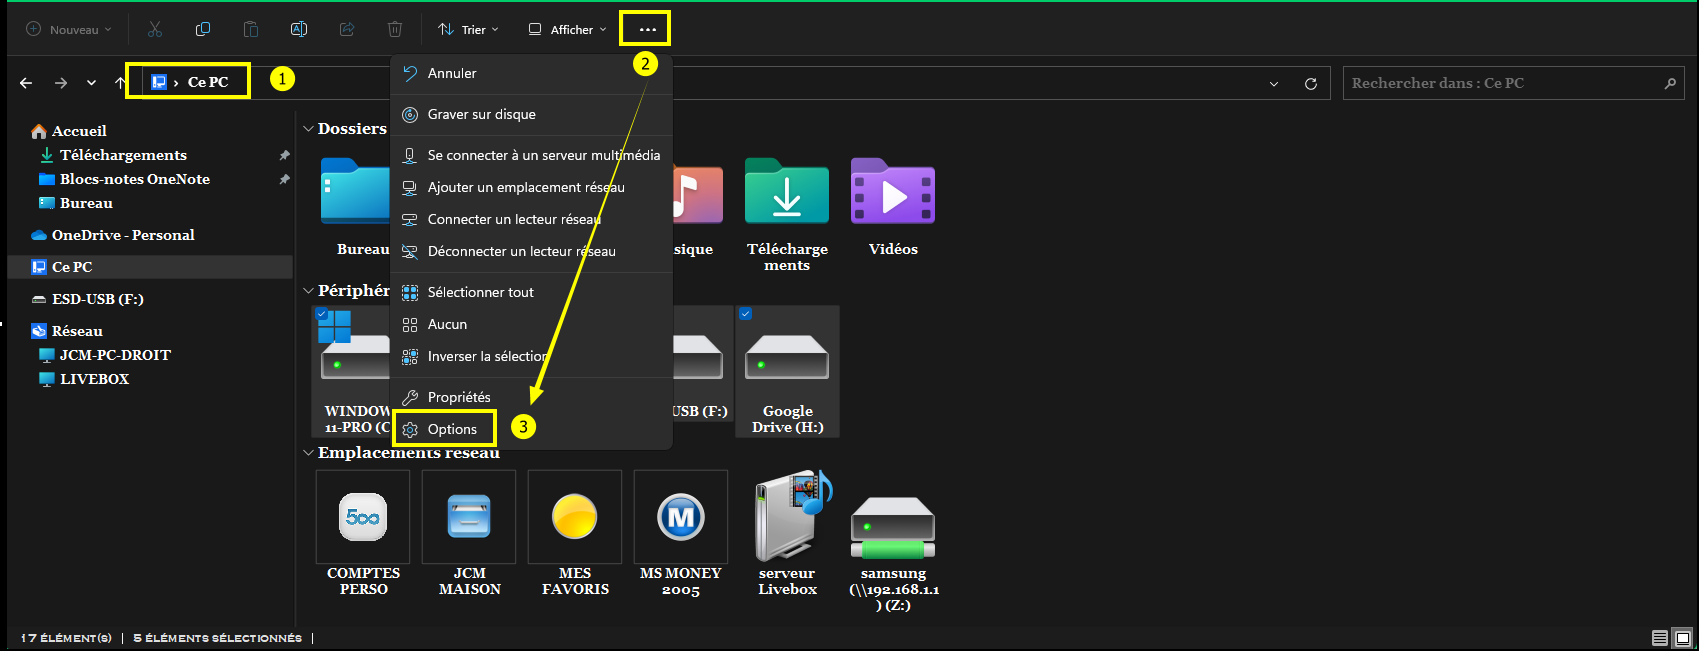
Task: Select Se connecter à un serveur multimédia
Action: [531, 155]
